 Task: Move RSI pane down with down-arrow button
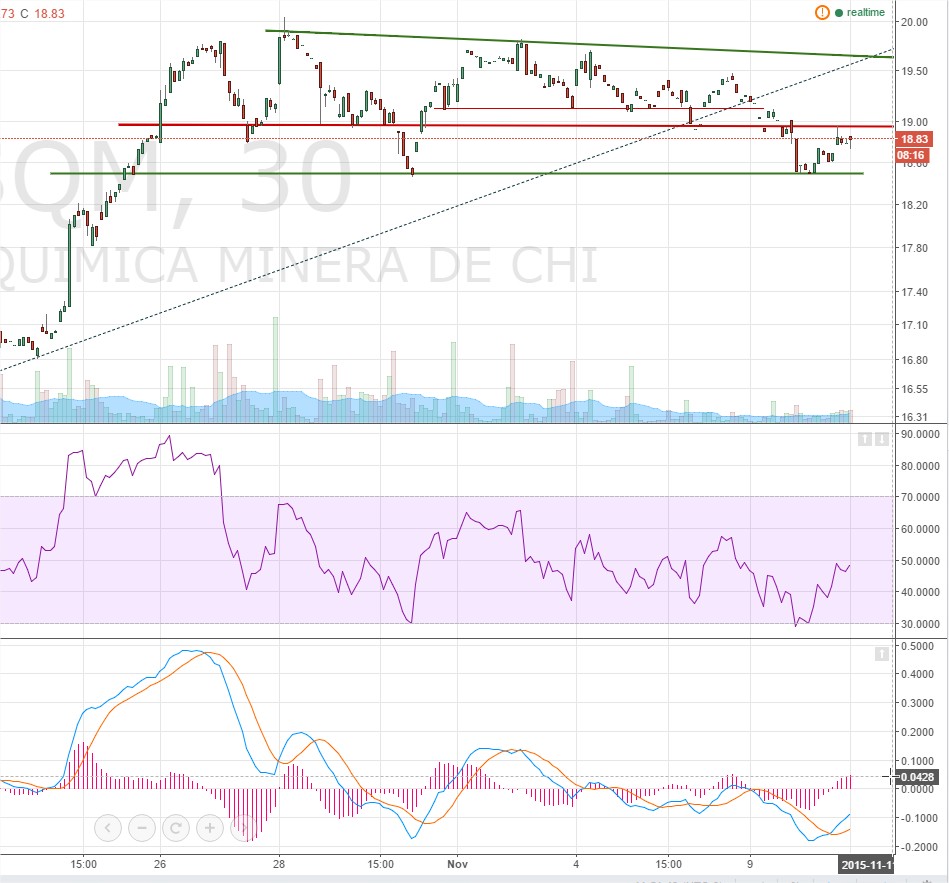click(882, 439)
